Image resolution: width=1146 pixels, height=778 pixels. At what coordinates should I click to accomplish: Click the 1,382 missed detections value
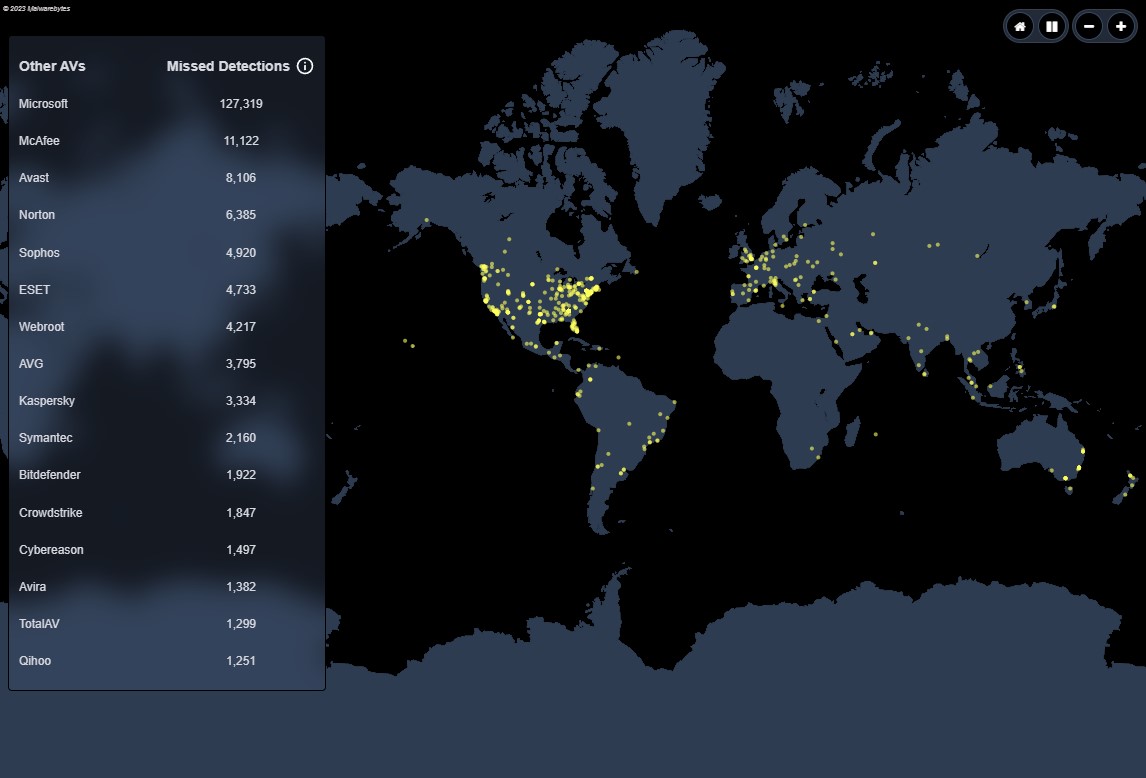[x=241, y=586]
